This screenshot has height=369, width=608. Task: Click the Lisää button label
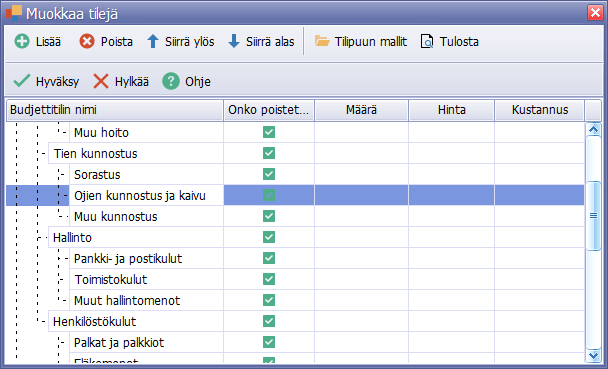(48, 41)
